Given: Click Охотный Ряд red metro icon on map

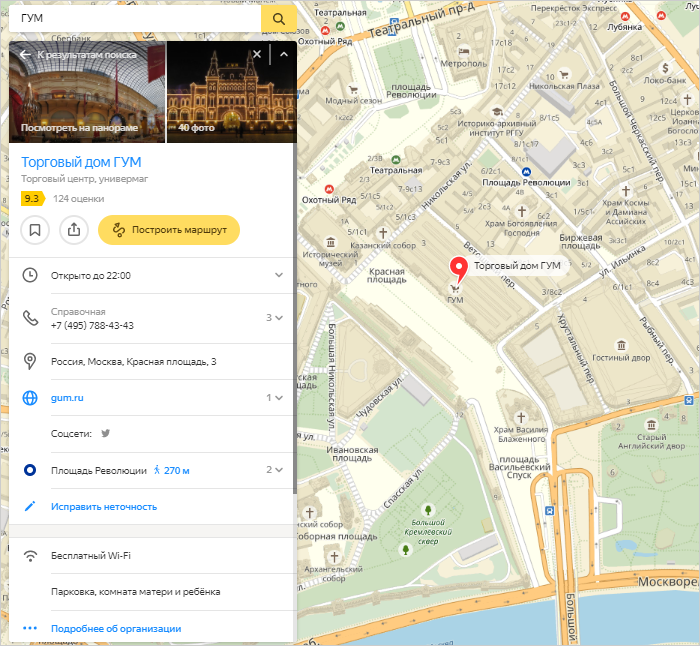Looking at the screenshot, I should 329,189.
